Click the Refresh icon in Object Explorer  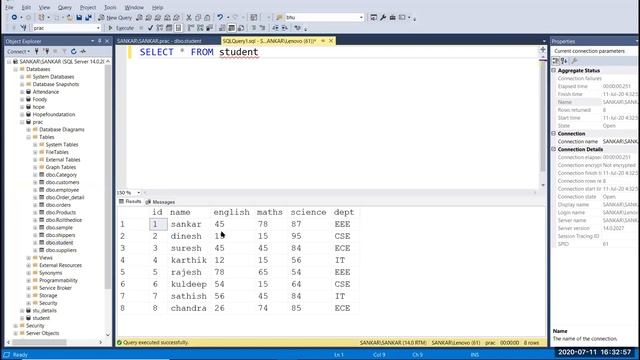point(73,51)
